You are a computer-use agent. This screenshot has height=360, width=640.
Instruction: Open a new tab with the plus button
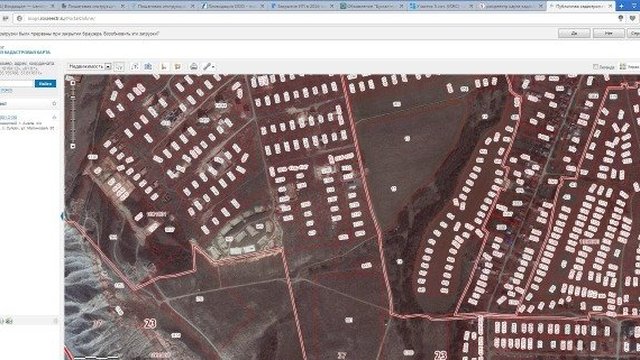pos(622,6)
